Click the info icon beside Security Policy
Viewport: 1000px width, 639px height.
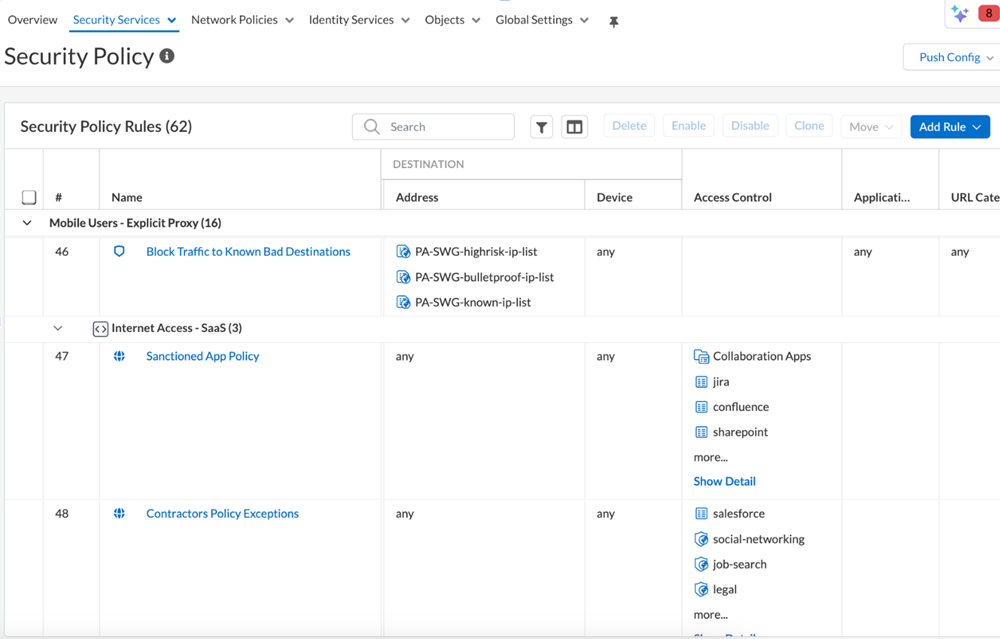click(167, 56)
